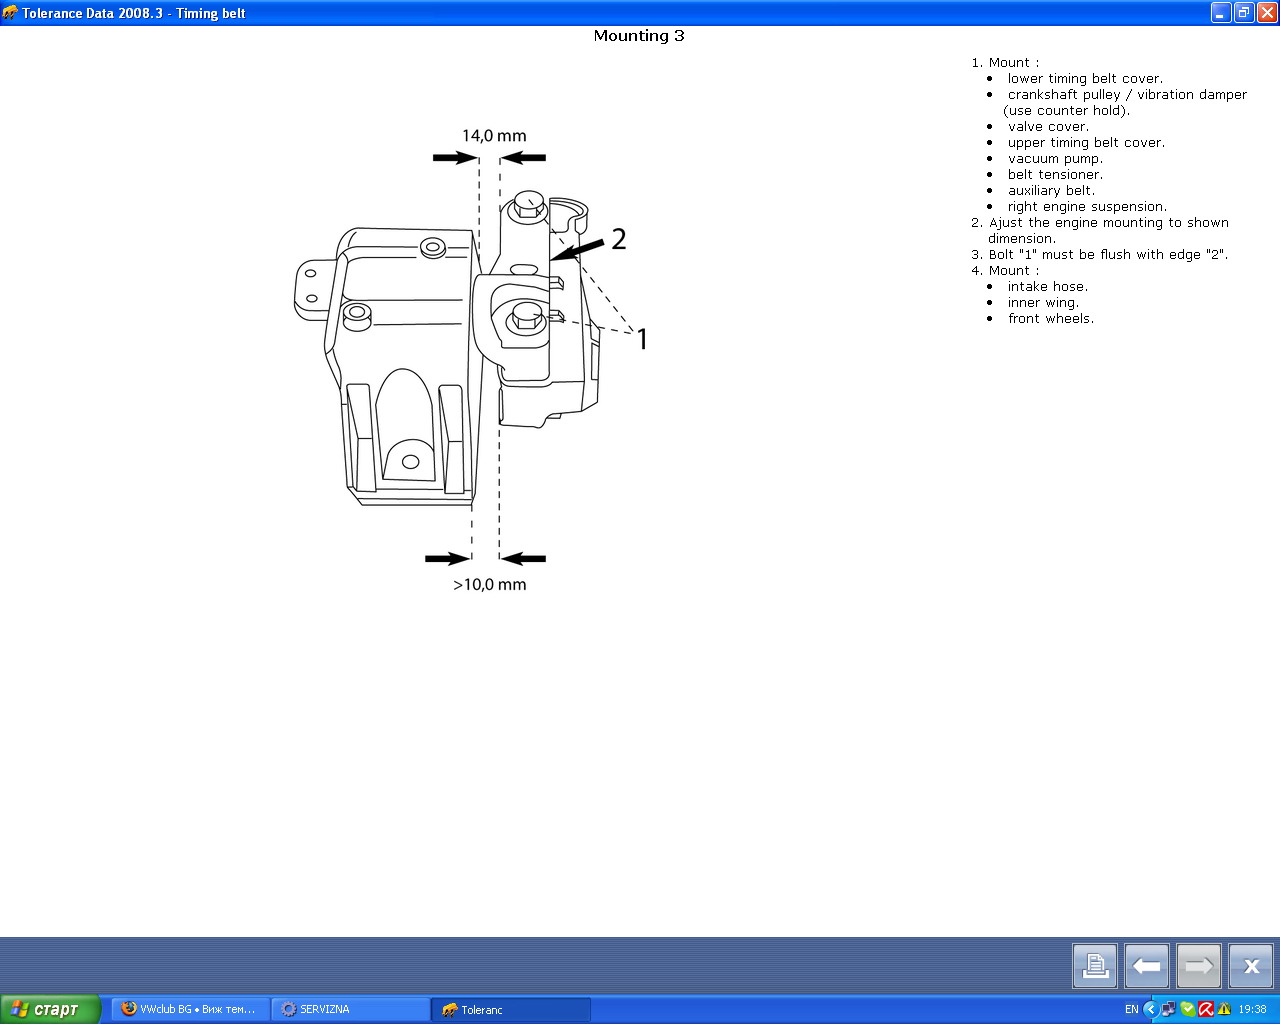Screen dimensions: 1280x1024
Task: Open the Windows Start menu
Action: click(x=50, y=1009)
